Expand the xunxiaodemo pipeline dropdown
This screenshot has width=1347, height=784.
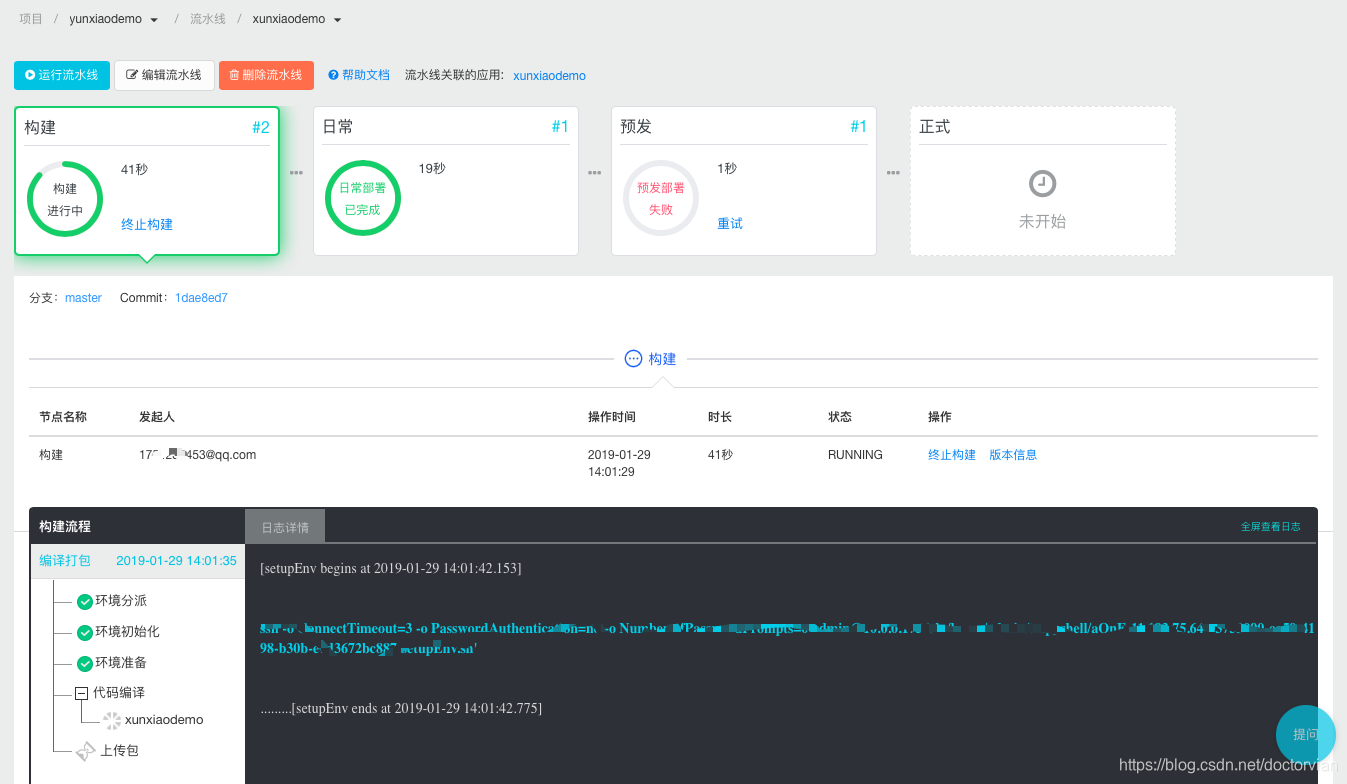pyautogui.click(x=297, y=19)
